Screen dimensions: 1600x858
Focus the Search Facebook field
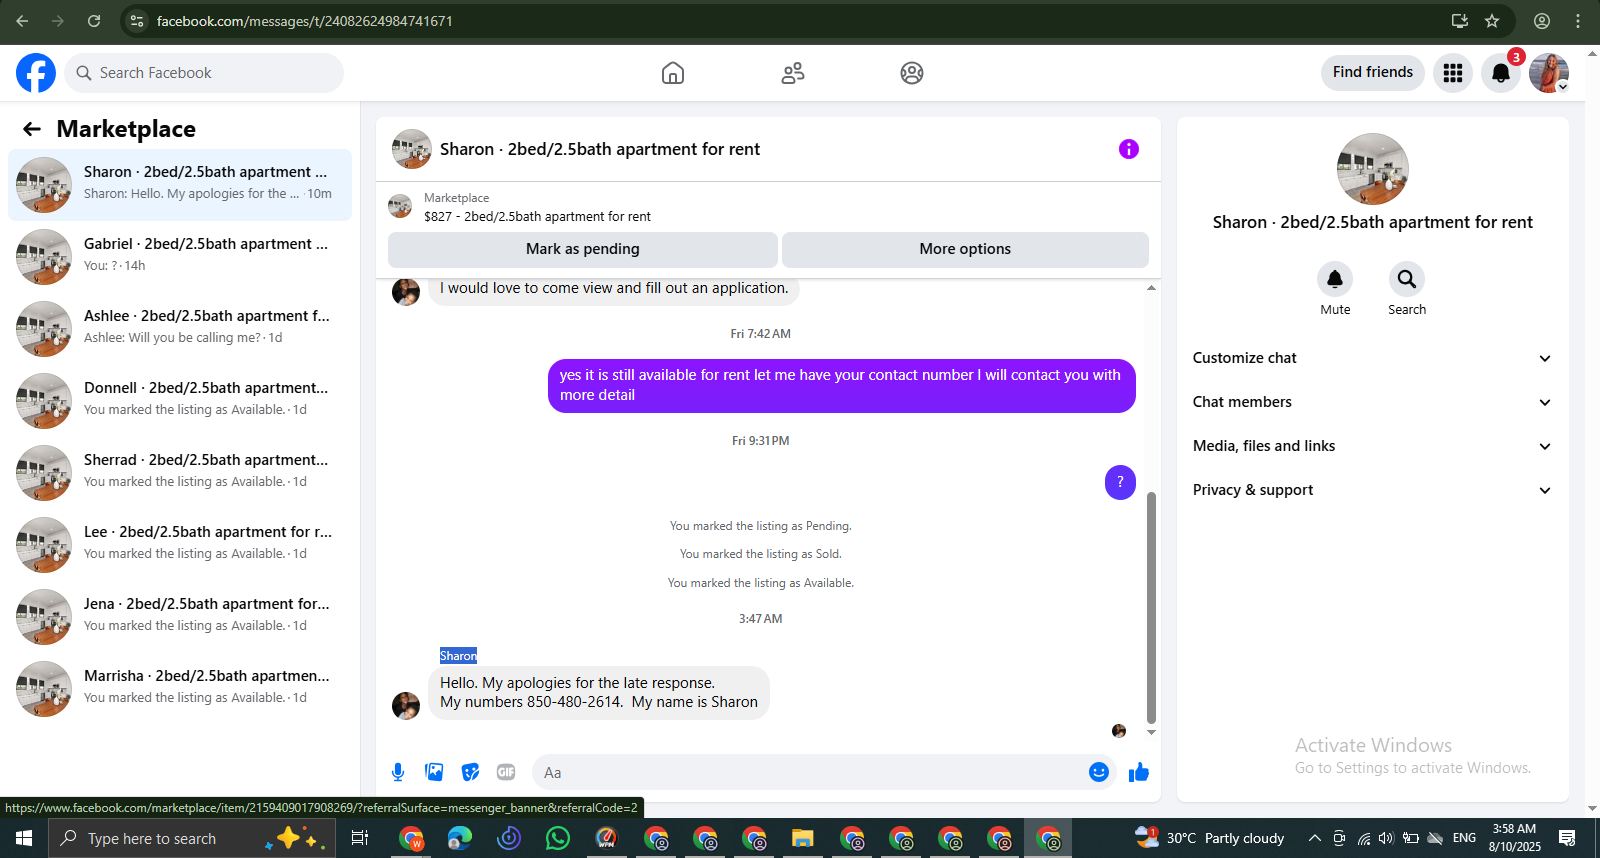click(204, 73)
